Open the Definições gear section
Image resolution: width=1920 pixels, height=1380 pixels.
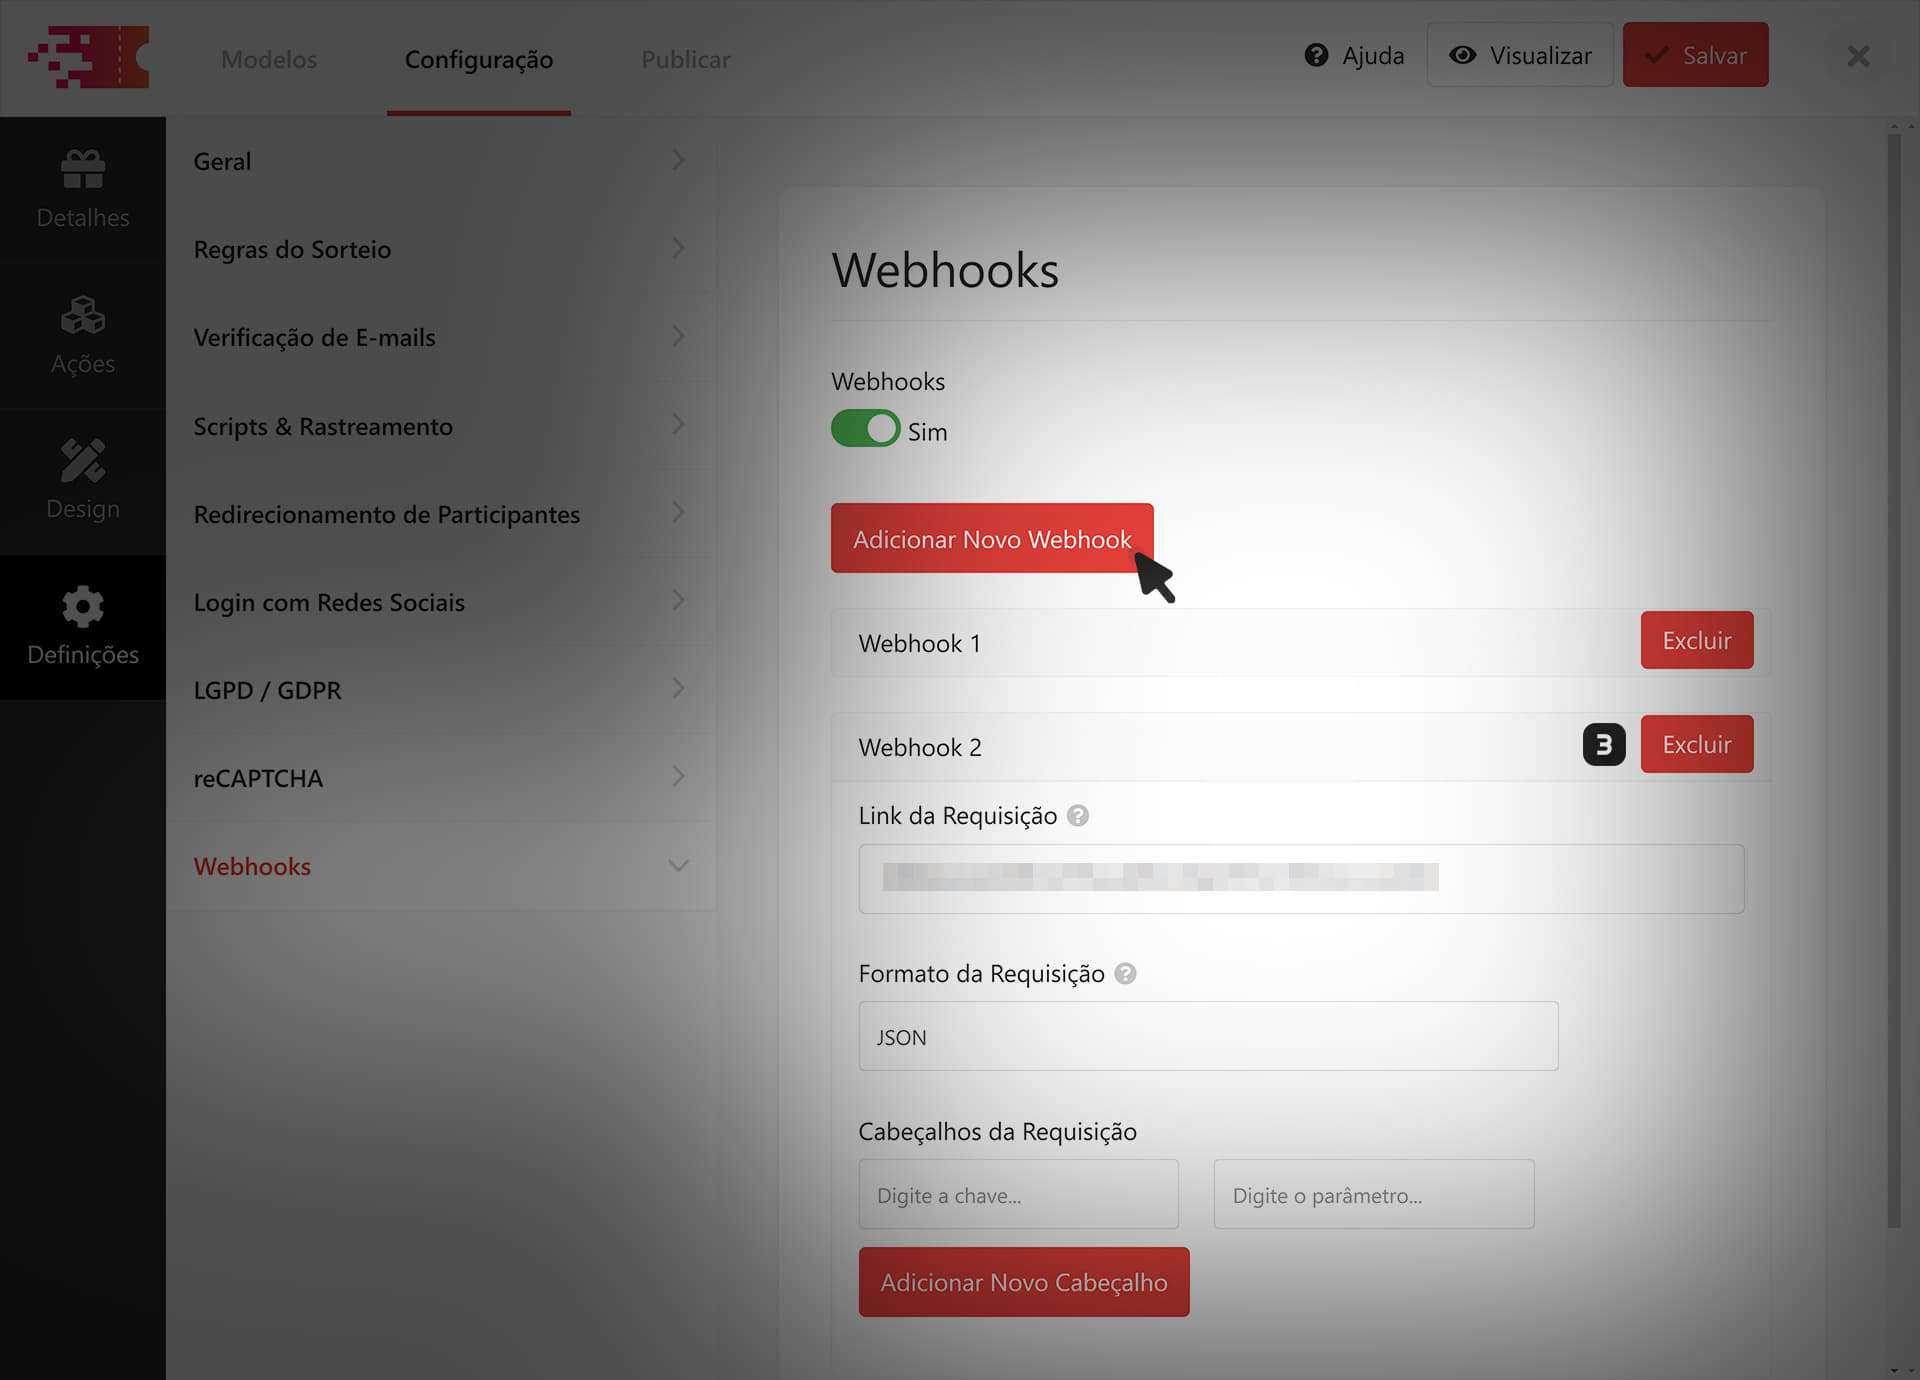(83, 627)
